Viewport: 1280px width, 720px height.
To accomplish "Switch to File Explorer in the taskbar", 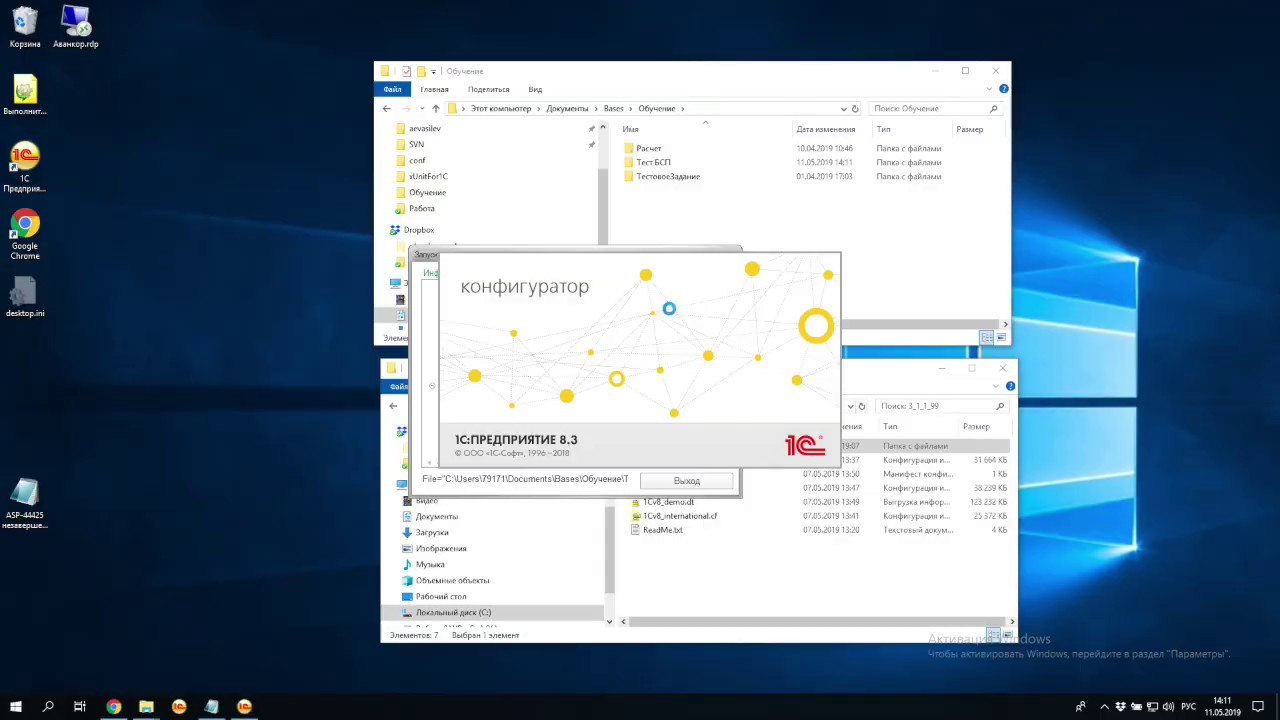I will (146, 707).
